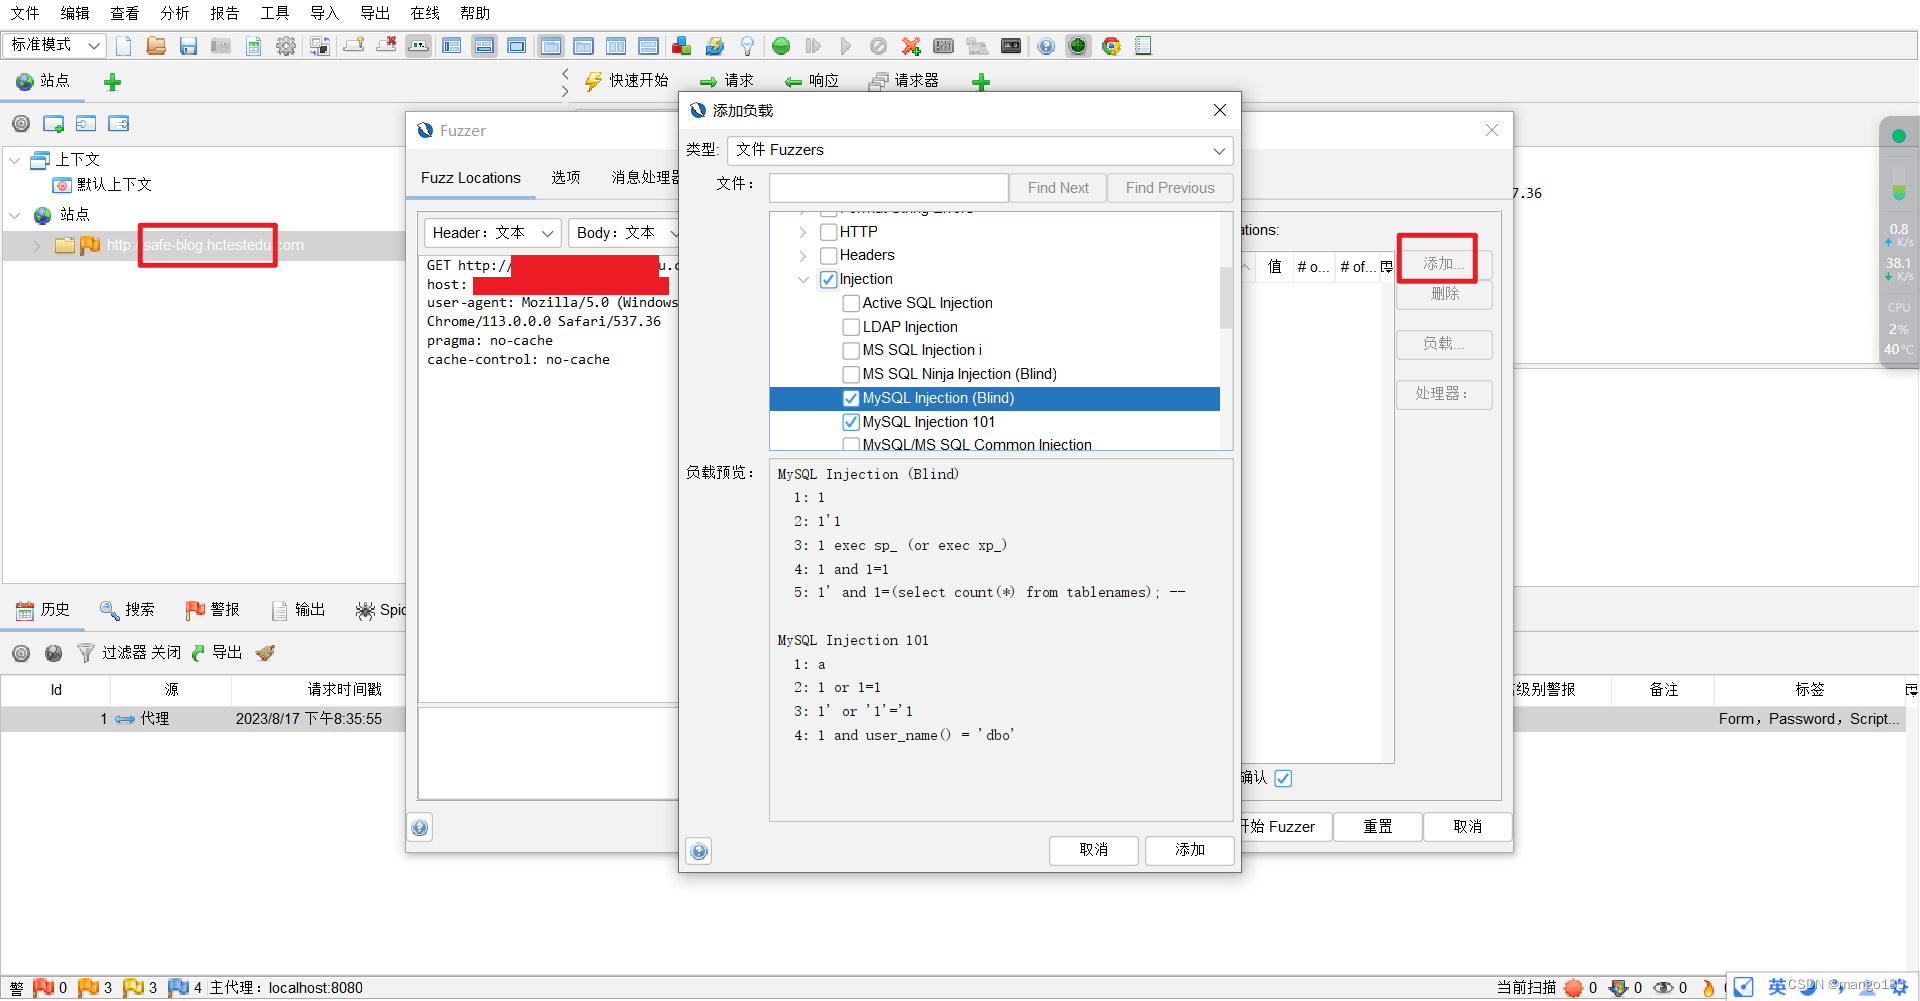Open the Options gear icon

pyautogui.click(x=286, y=46)
